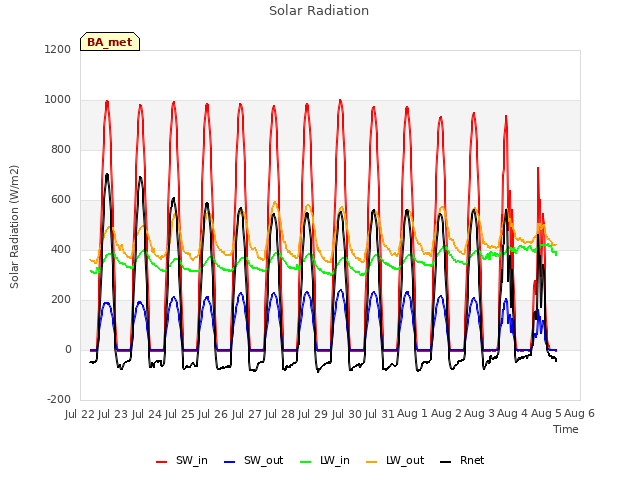
Task: Click the 400 y-axis tick label
Action: [x=61, y=249]
